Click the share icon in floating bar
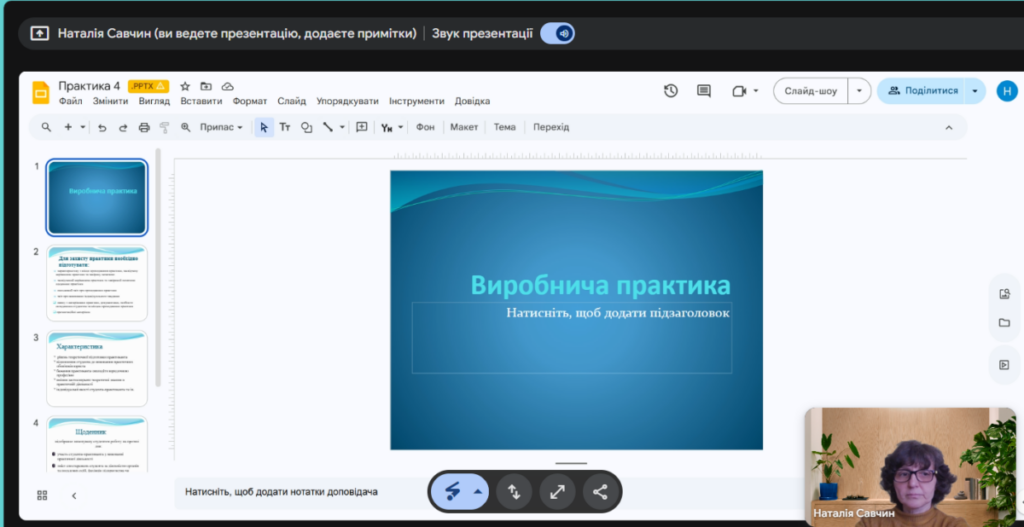Image resolution: width=1024 pixels, height=527 pixels. 600,491
